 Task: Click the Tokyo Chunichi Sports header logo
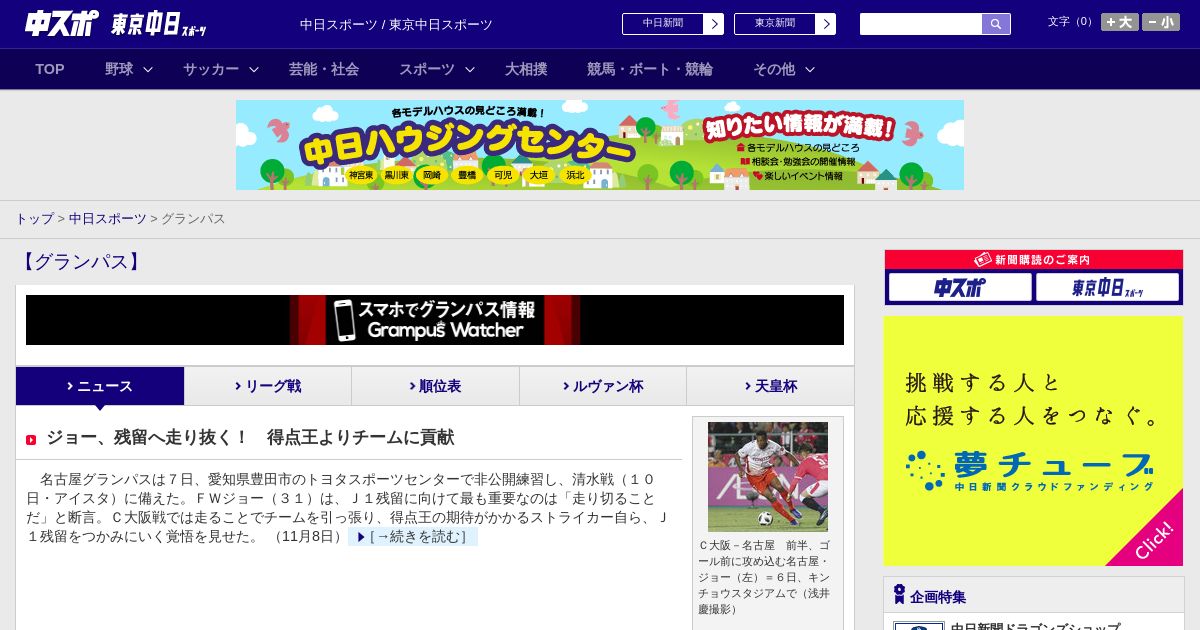[159, 24]
